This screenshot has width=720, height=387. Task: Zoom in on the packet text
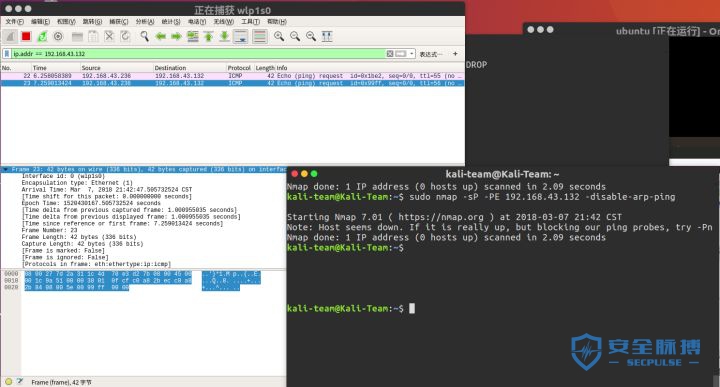[x=279, y=36]
